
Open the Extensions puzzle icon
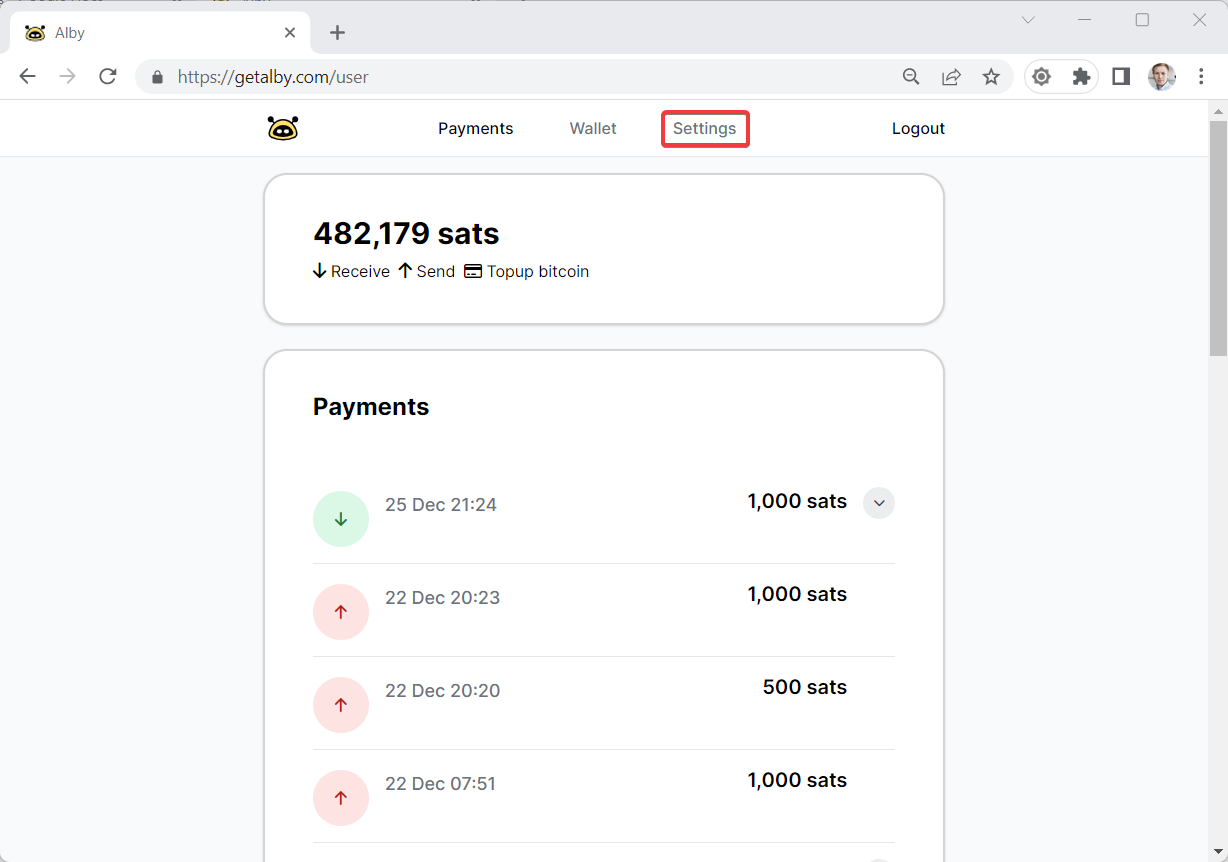(1081, 77)
